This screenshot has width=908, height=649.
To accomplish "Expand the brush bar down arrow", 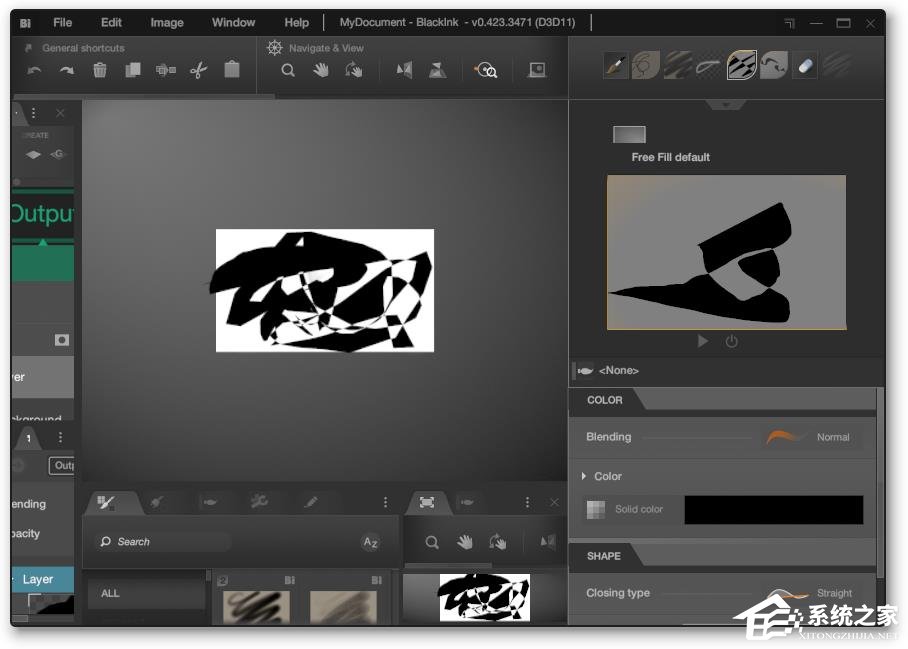I will point(726,104).
